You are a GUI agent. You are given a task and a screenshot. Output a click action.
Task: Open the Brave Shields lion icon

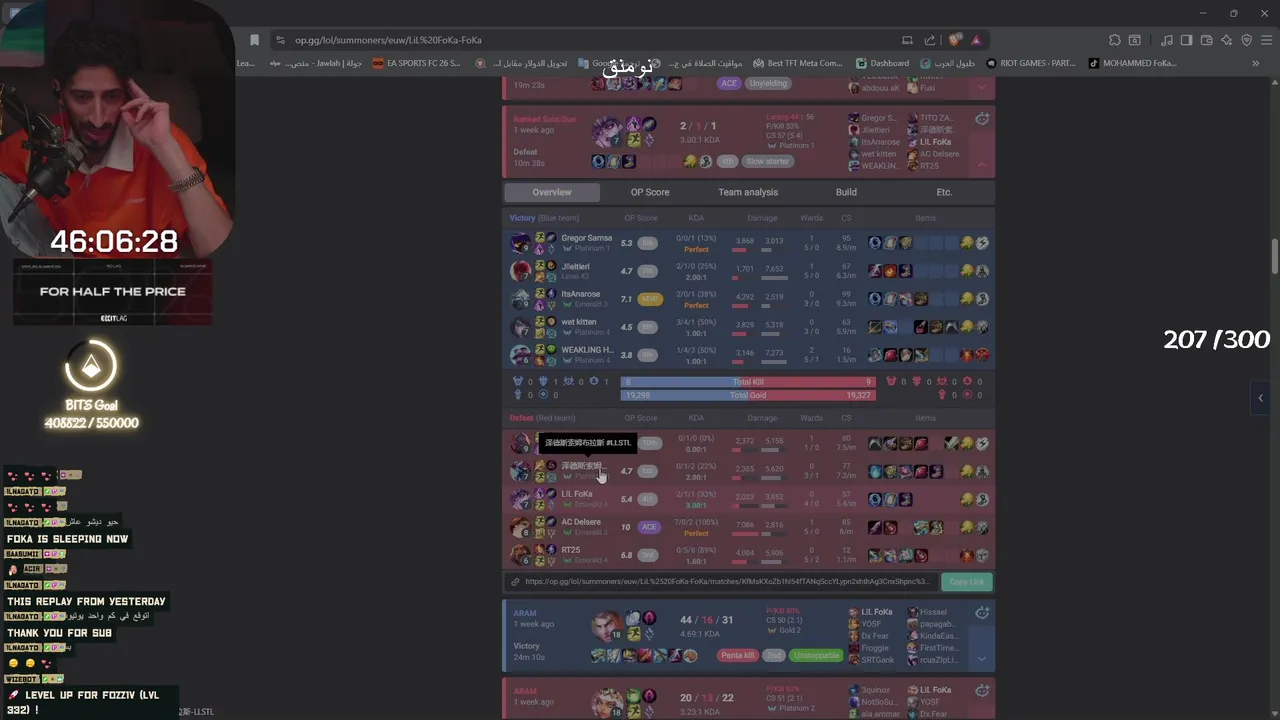tap(955, 40)
